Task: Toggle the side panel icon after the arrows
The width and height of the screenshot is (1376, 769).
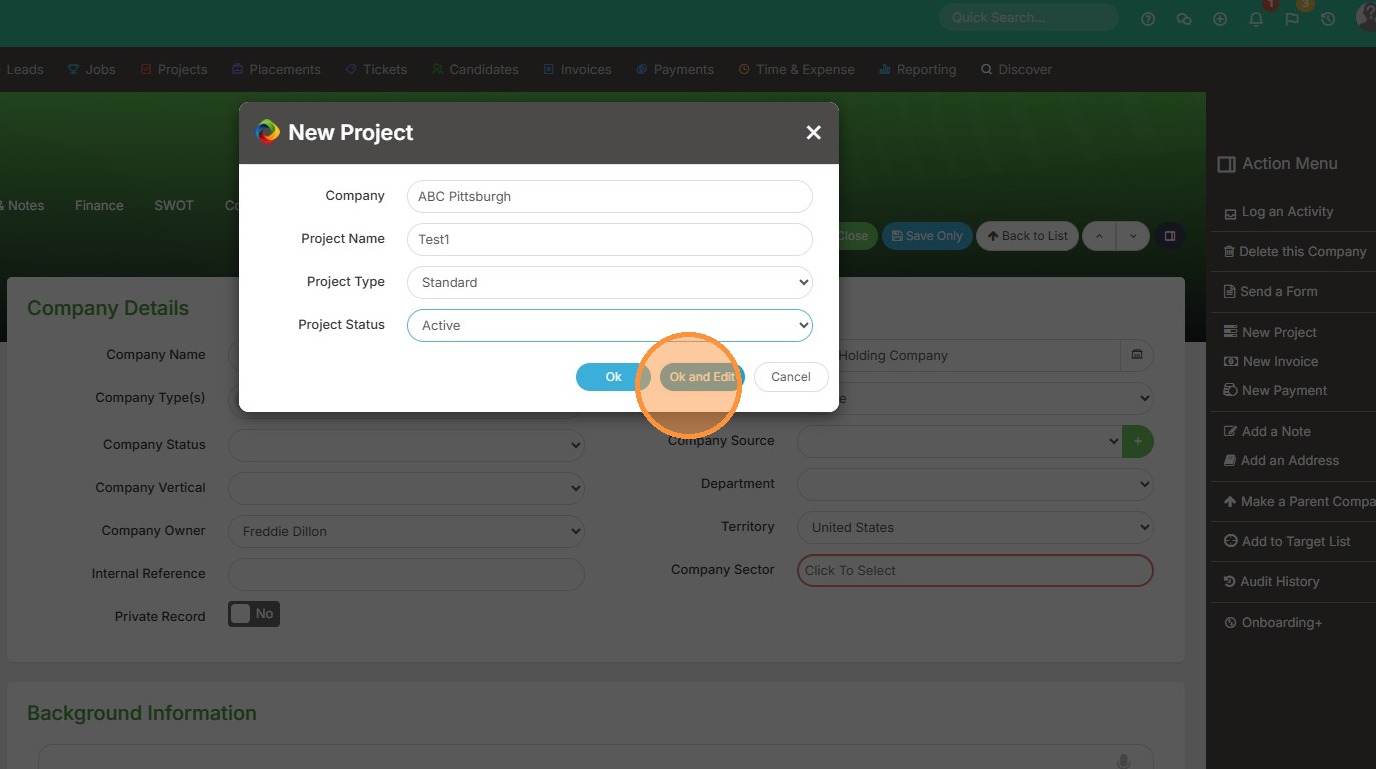Action: pos(1169,236)
